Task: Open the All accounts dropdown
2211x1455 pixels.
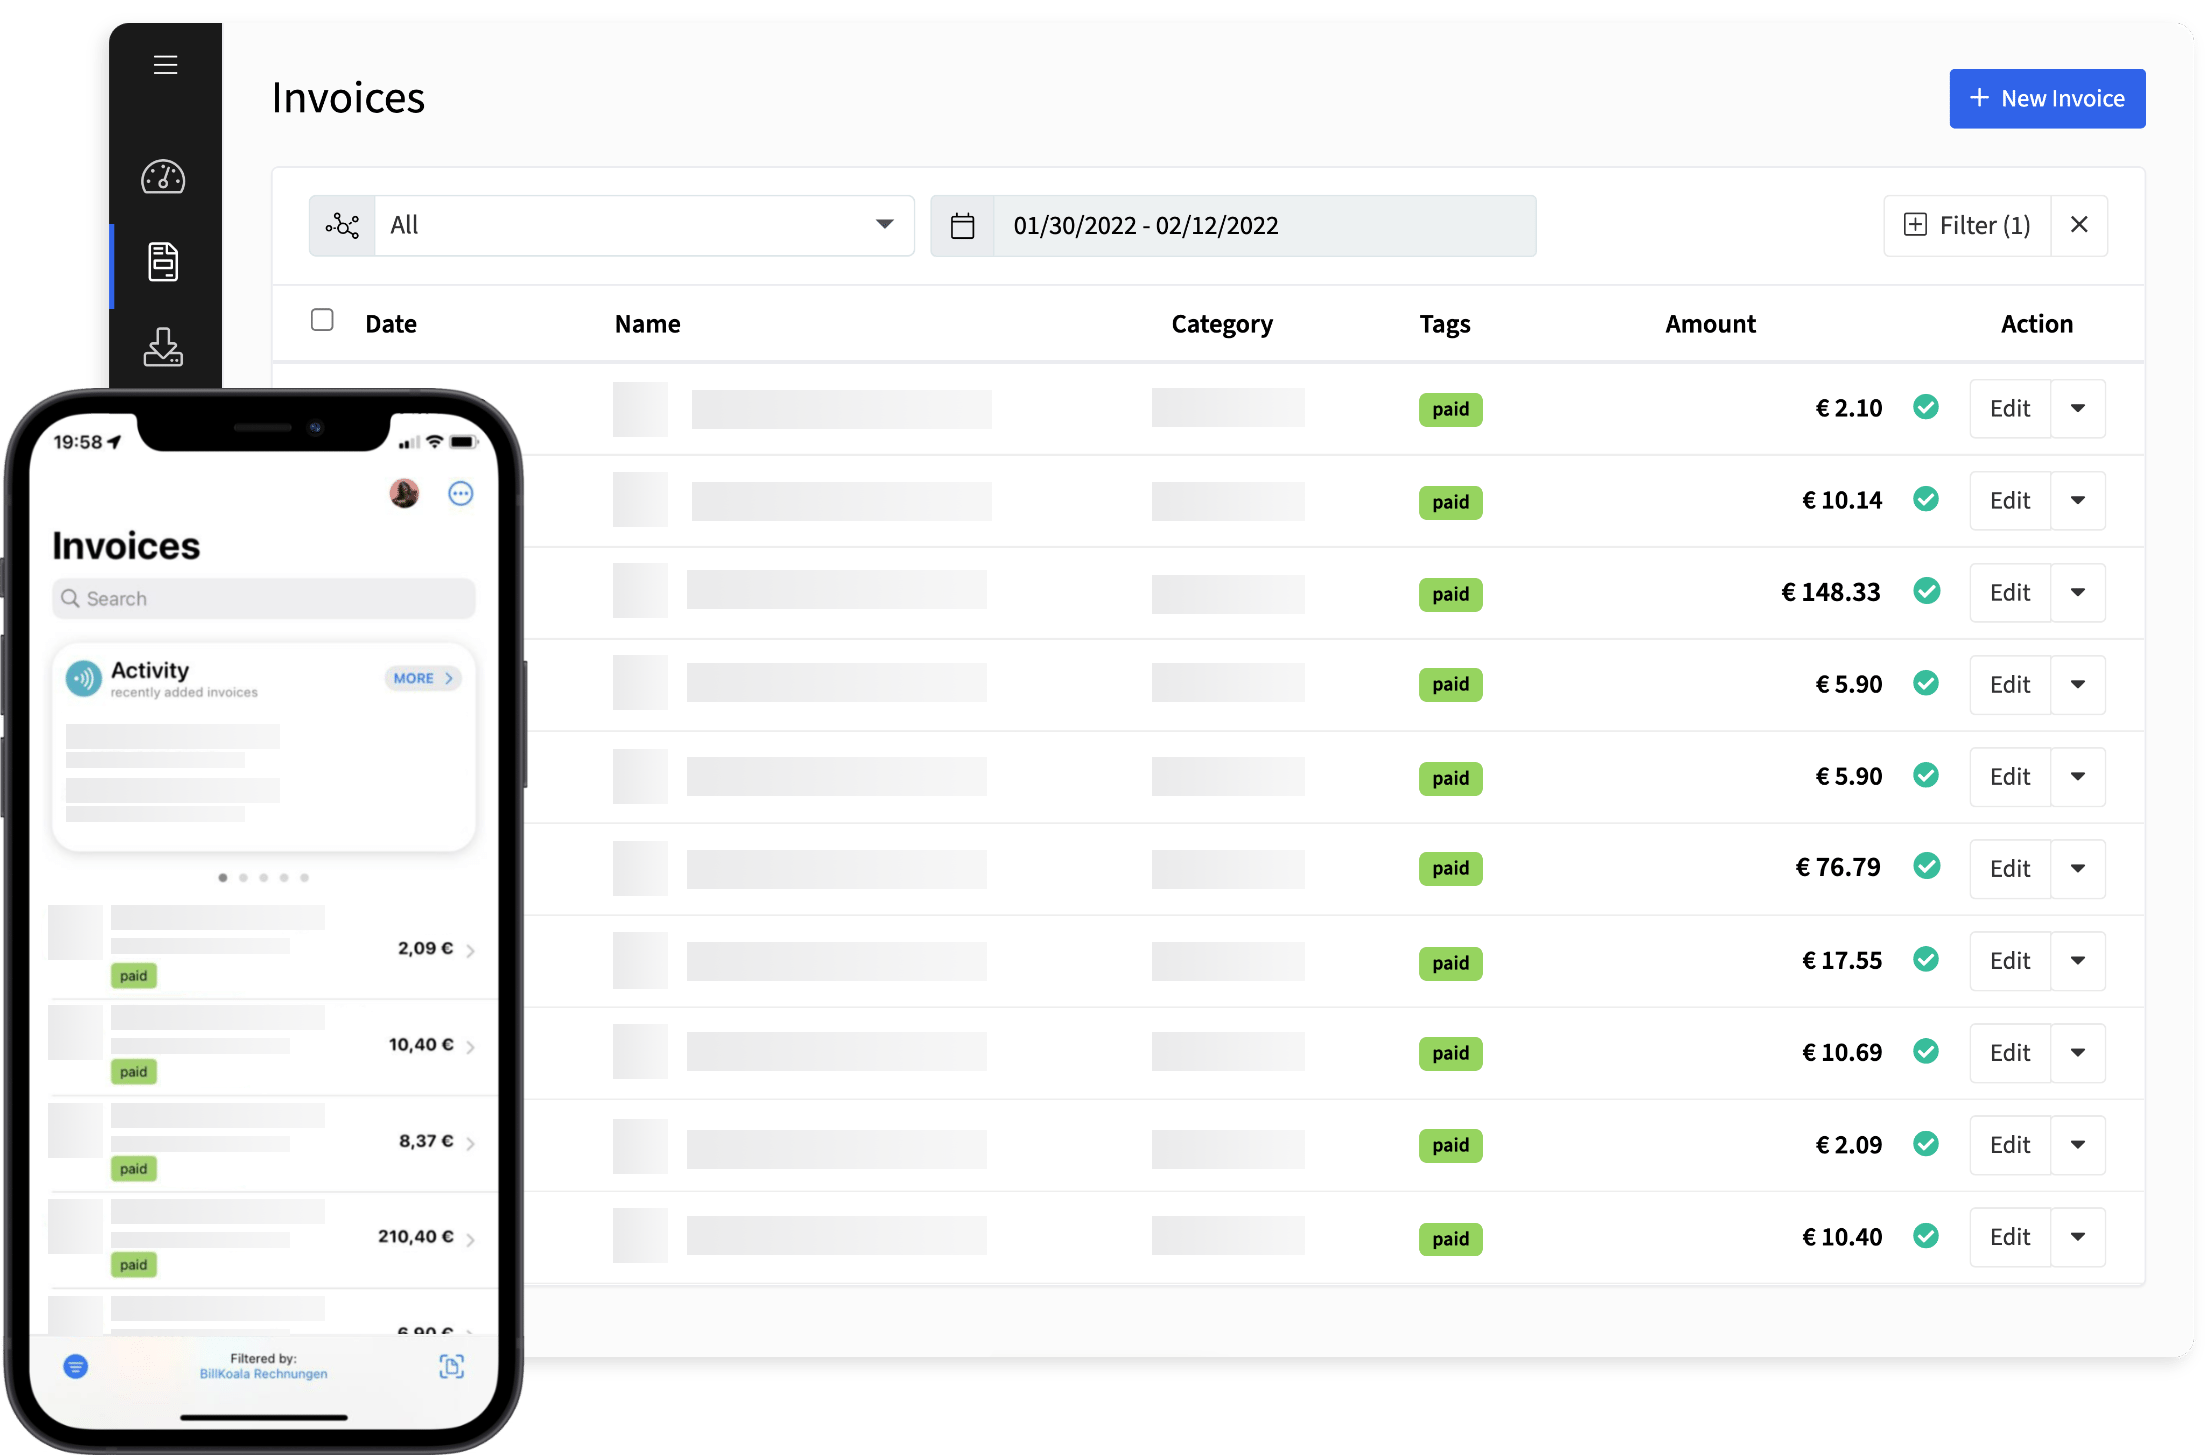Action: (643, 226)
